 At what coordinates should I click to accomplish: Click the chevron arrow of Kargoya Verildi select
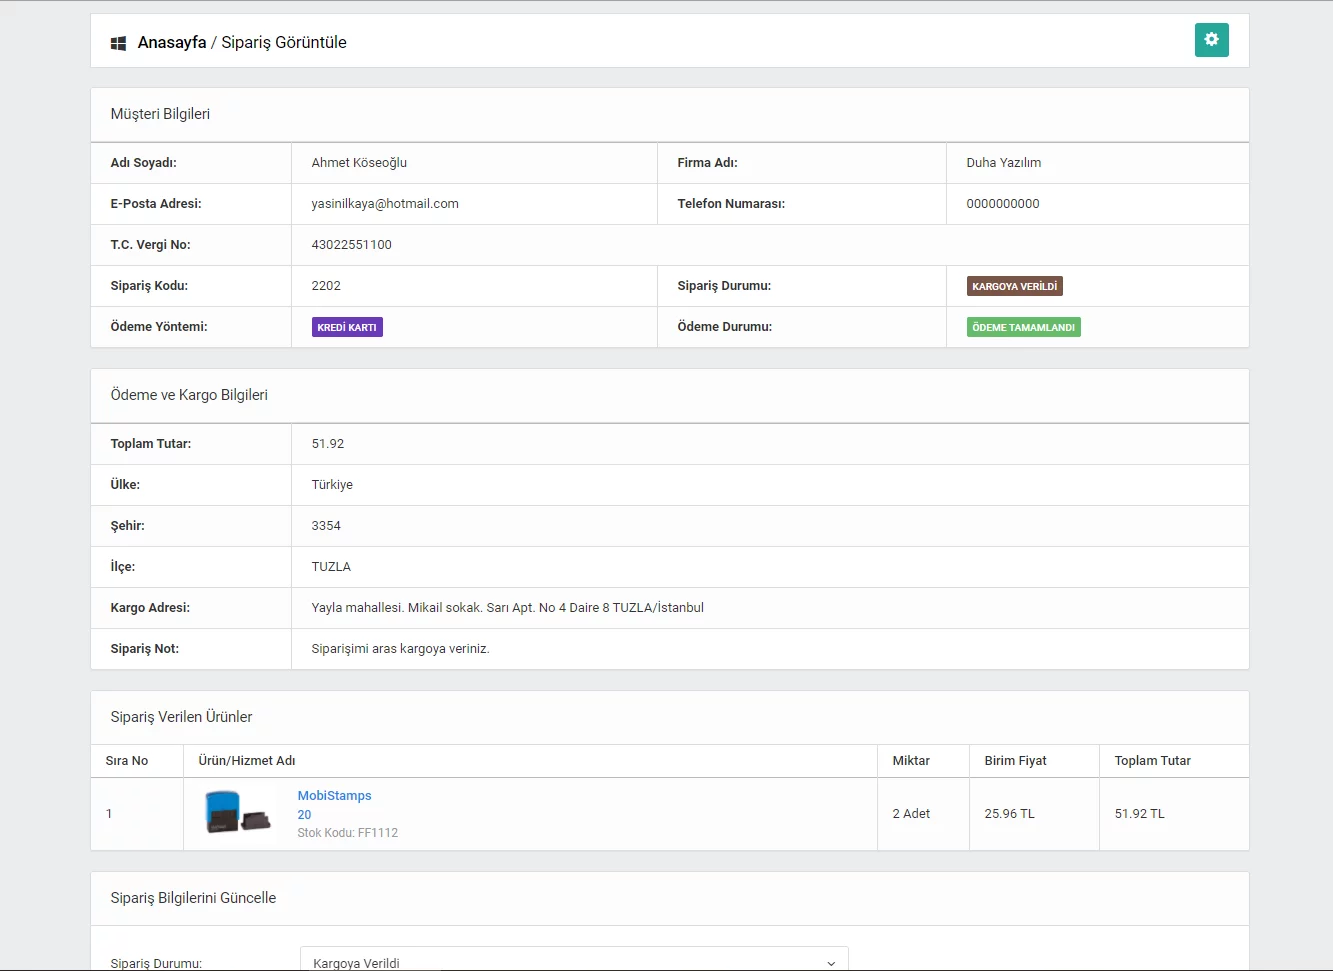[830, 963]
